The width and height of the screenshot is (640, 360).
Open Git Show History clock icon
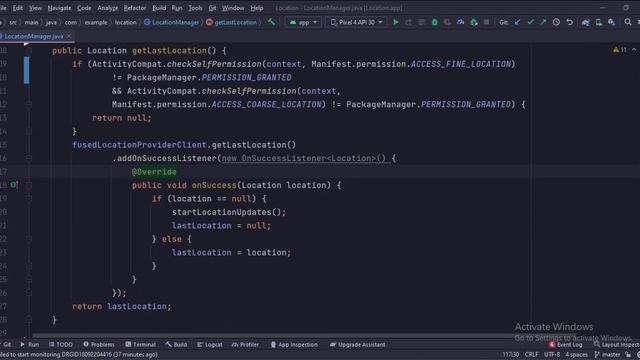click(556, 22)
